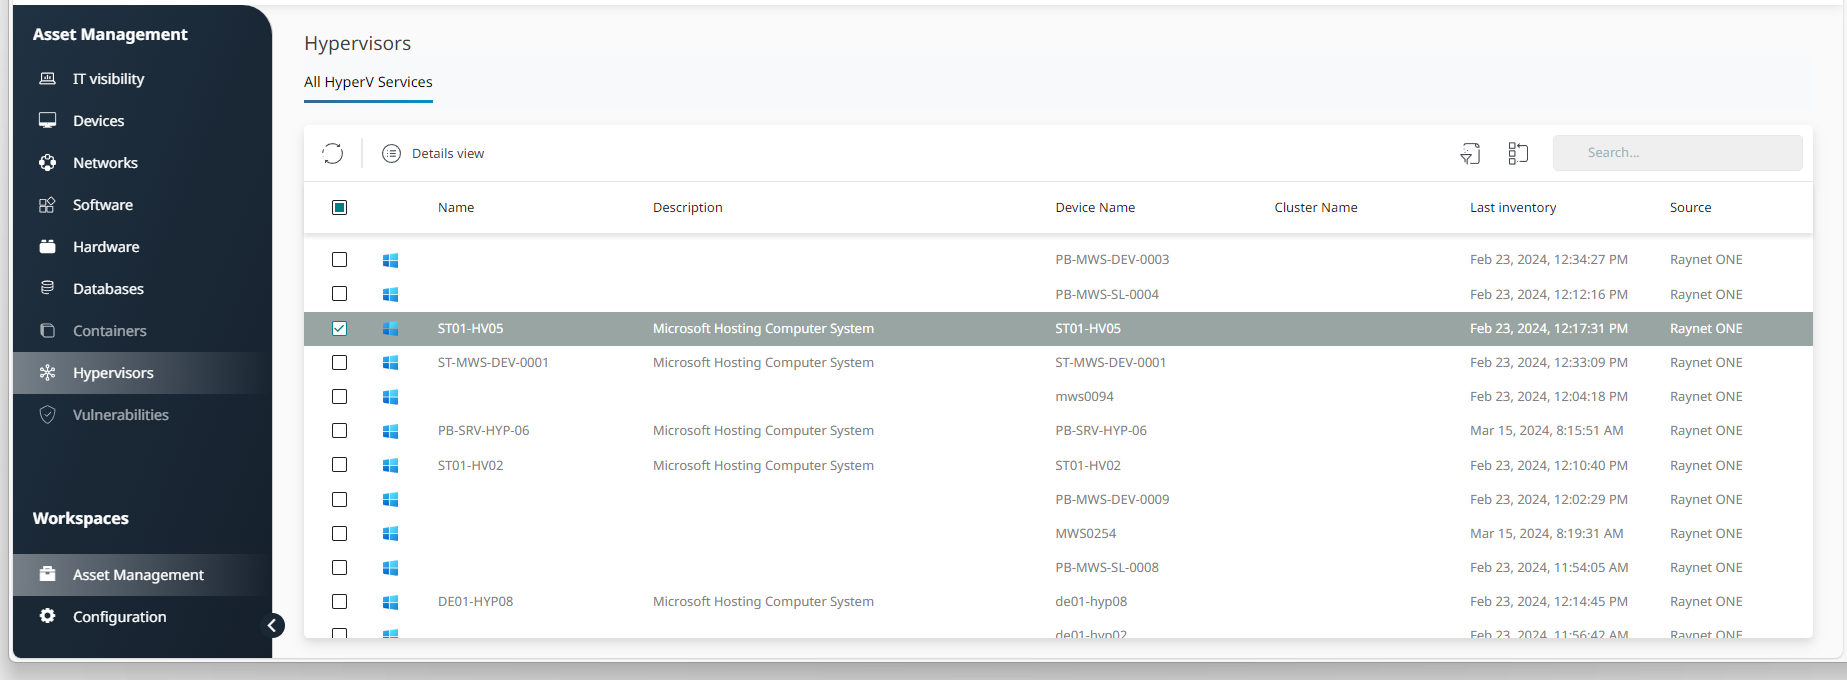The height and width of the screenshot is (680, 1847).
Task: Click the refresh icon in the toolbar
Action: pos(333,153)
